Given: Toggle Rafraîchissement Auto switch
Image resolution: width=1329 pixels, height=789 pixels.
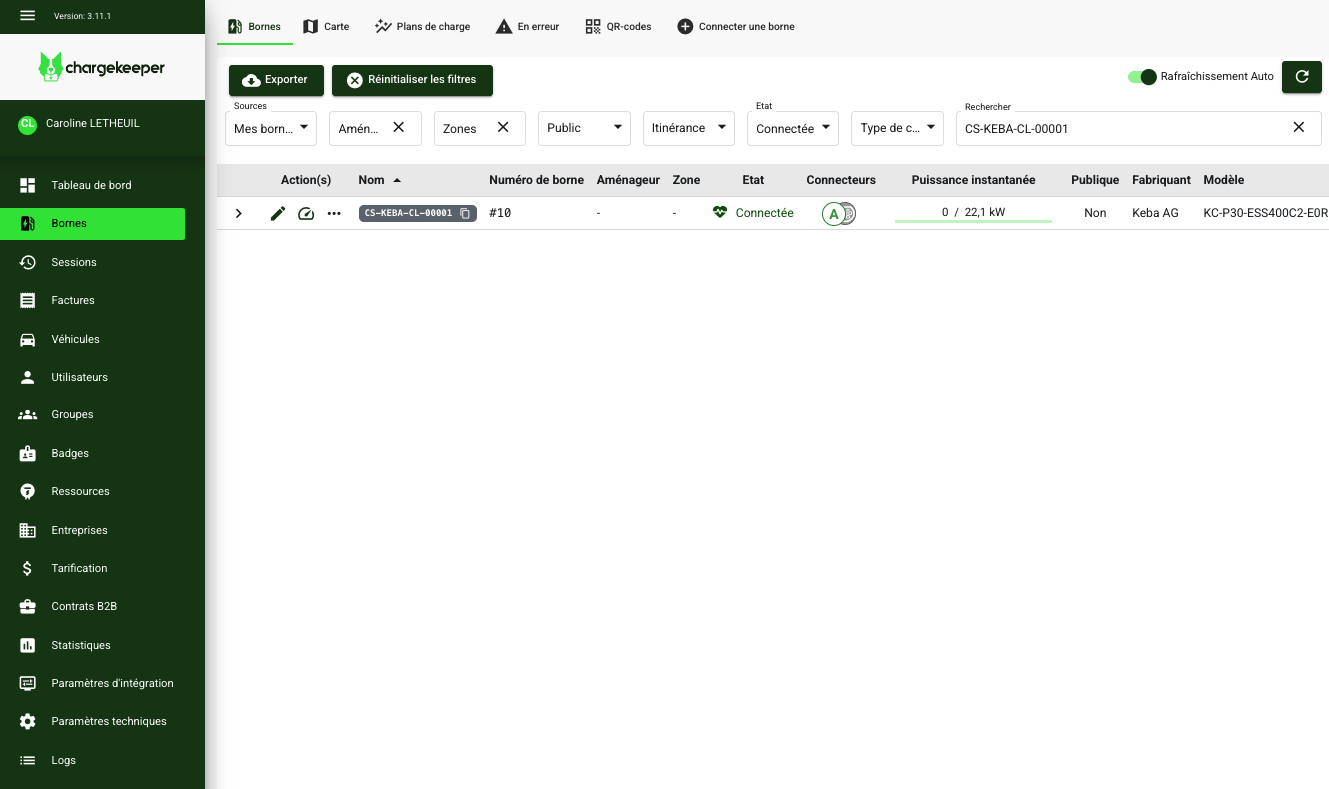Looking at the screenshot, I should tap(1142, 77).
